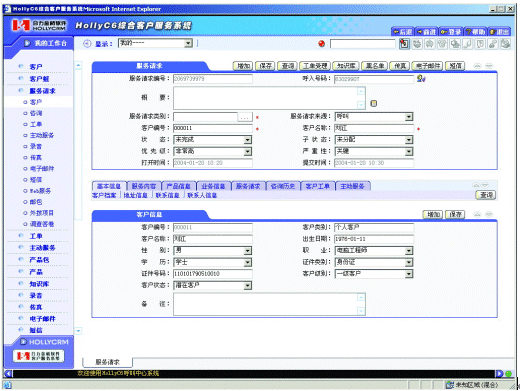Viewport: 520px width, 391px height.
Task: Click the 登录 login button with key icon
Action: point(451,32)
